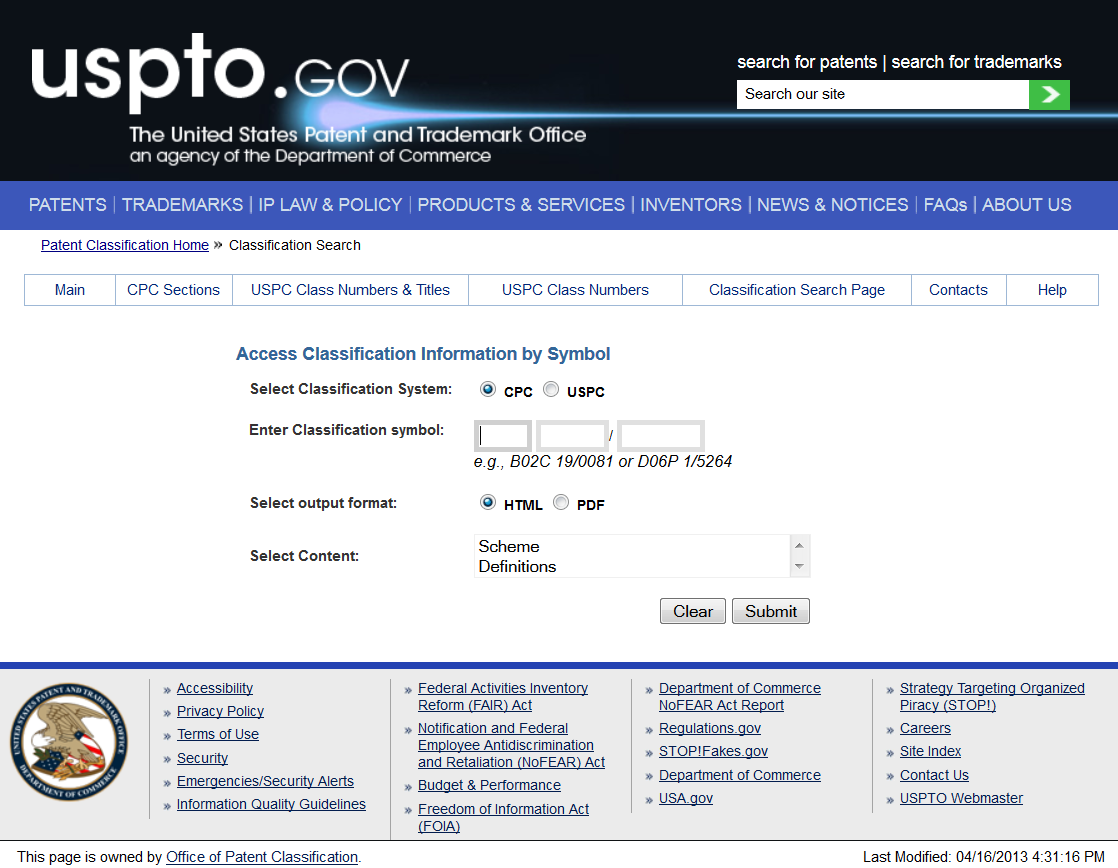Viewport: 1118px width, 868px height.
Task: Open the INVENTORS menu
Action: [691, 205]
